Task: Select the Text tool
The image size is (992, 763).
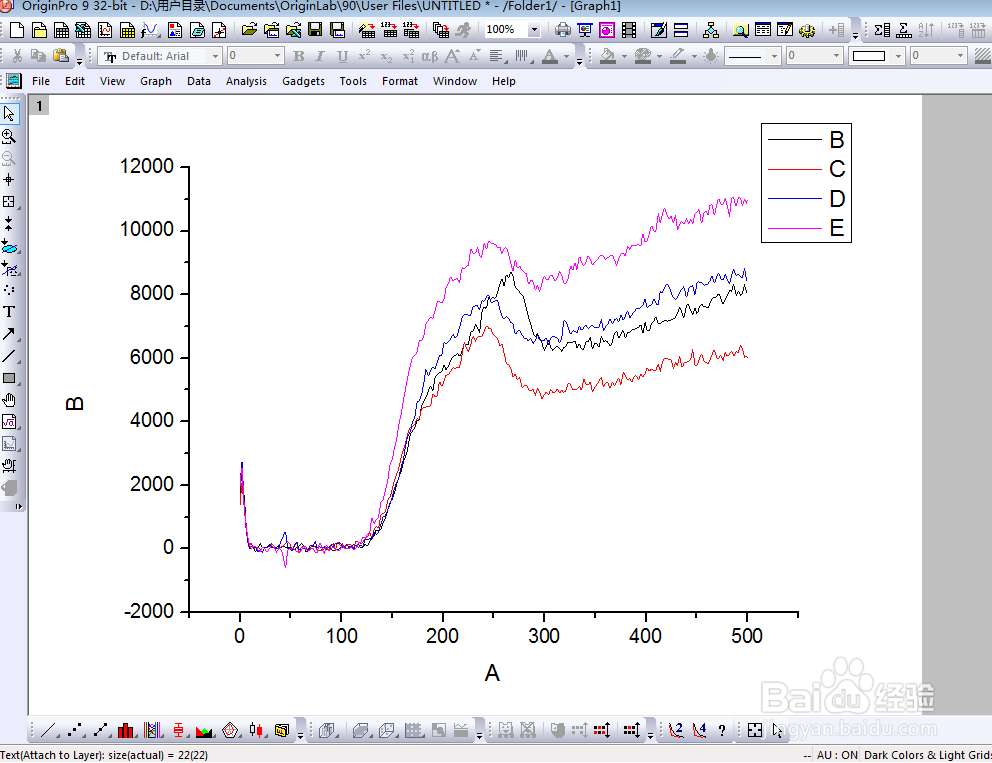Action: [x=9, y=311]
